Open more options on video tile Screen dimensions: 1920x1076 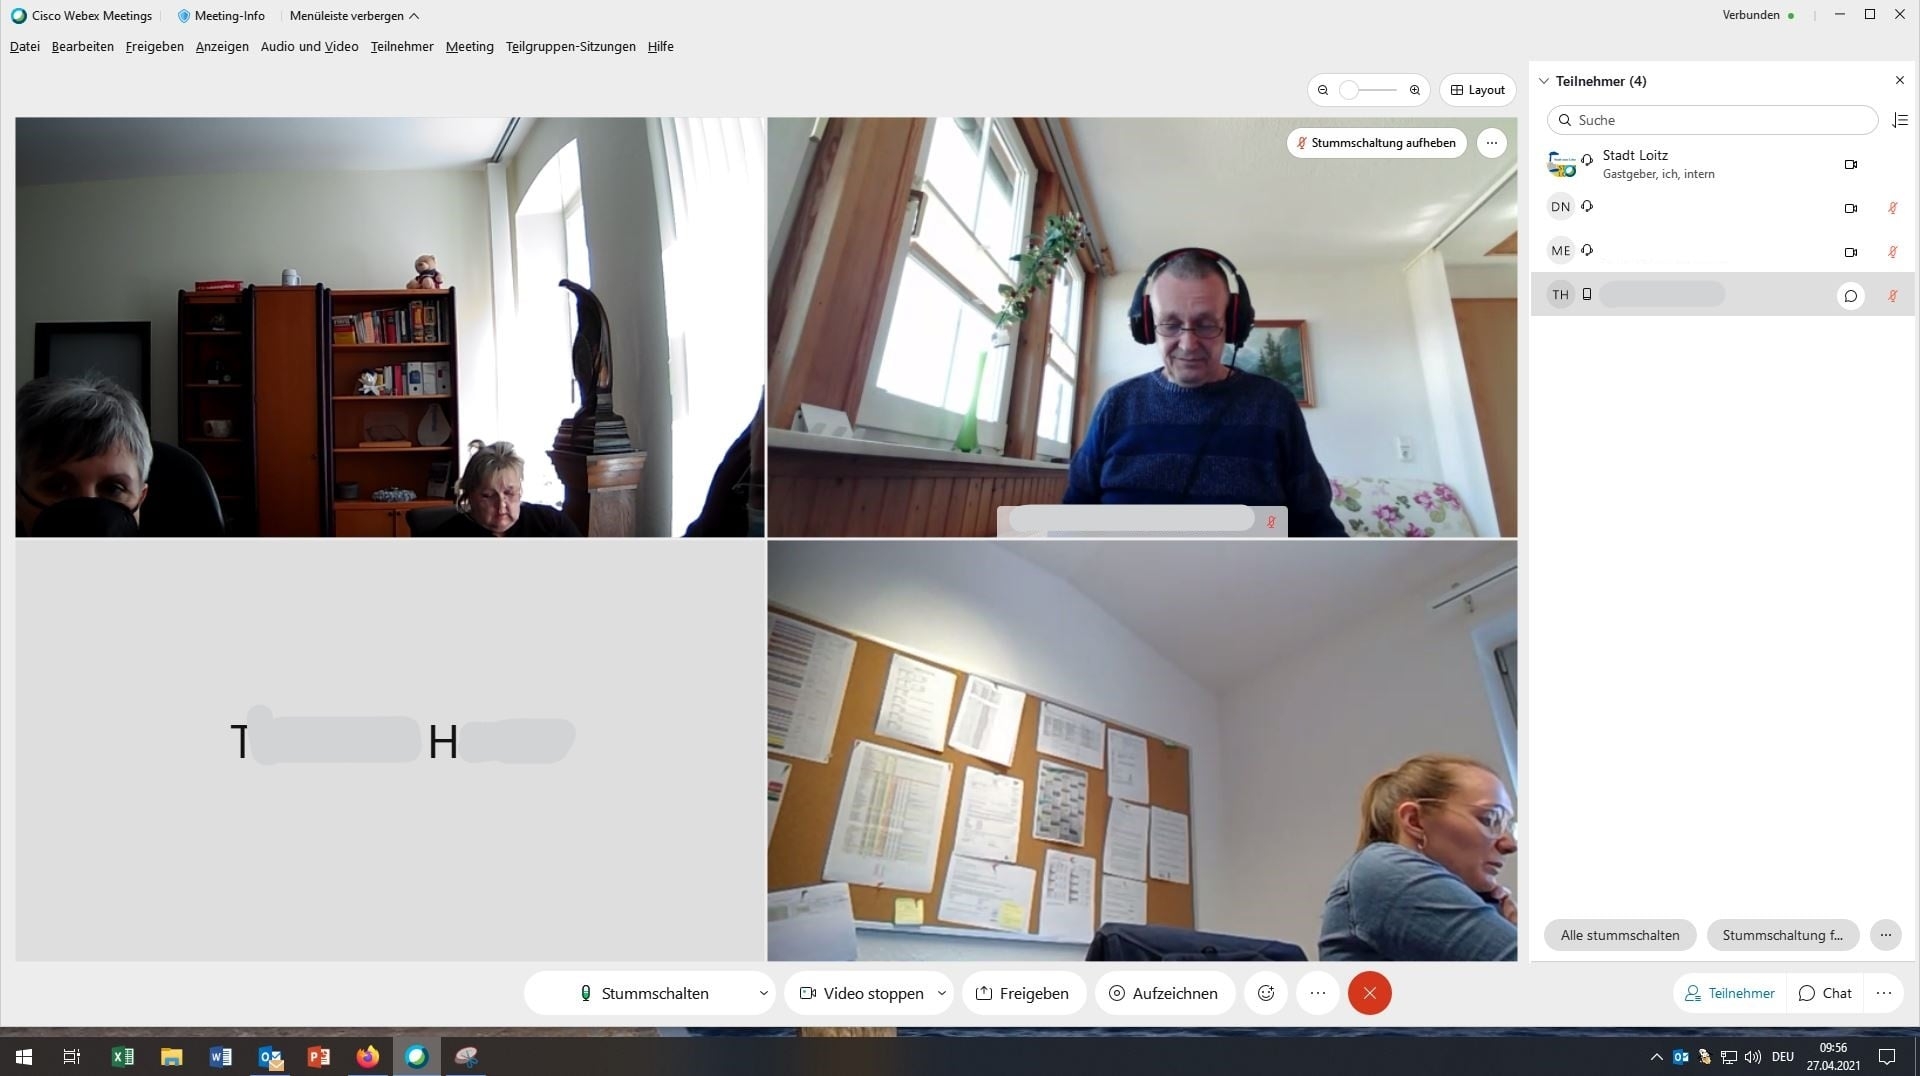pyautogui.click(x=1491, y=143)
